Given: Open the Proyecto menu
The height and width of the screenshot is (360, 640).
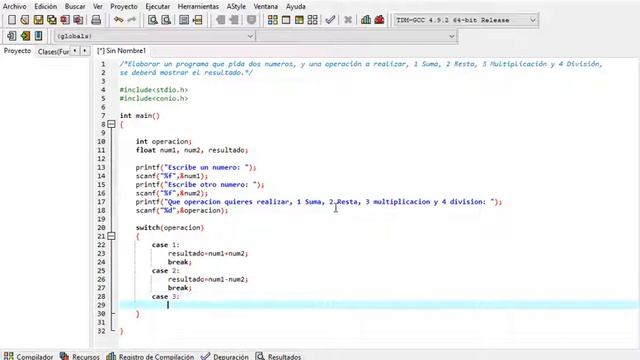Looking at the screenshot, I should click(x=124, y=7).
